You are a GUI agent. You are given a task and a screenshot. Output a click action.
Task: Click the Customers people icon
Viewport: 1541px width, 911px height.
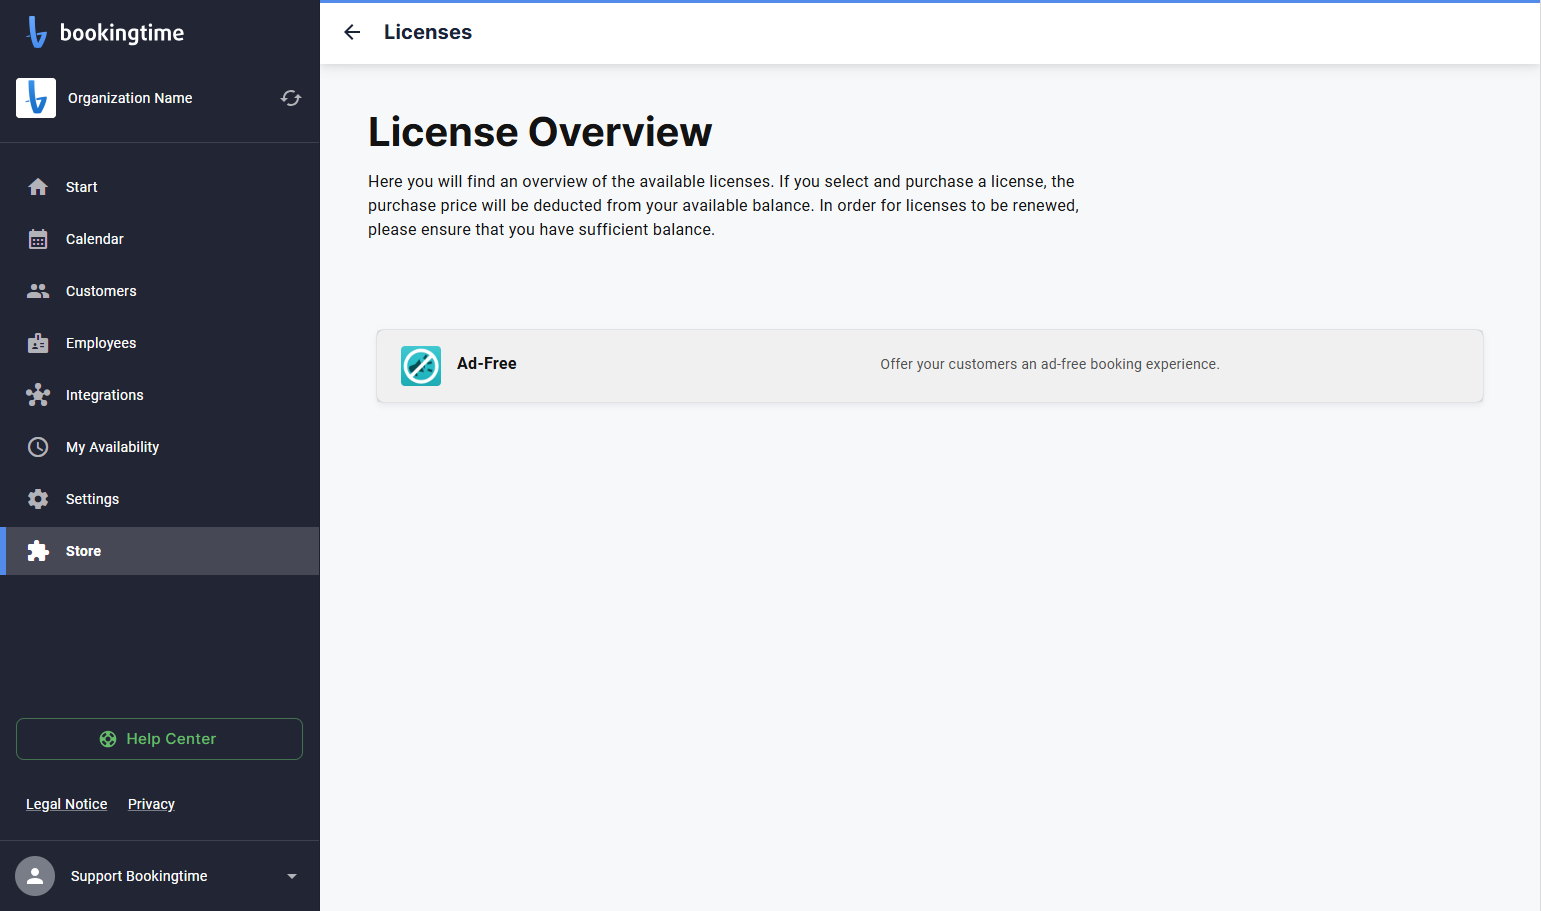click(x=38, y=291)
